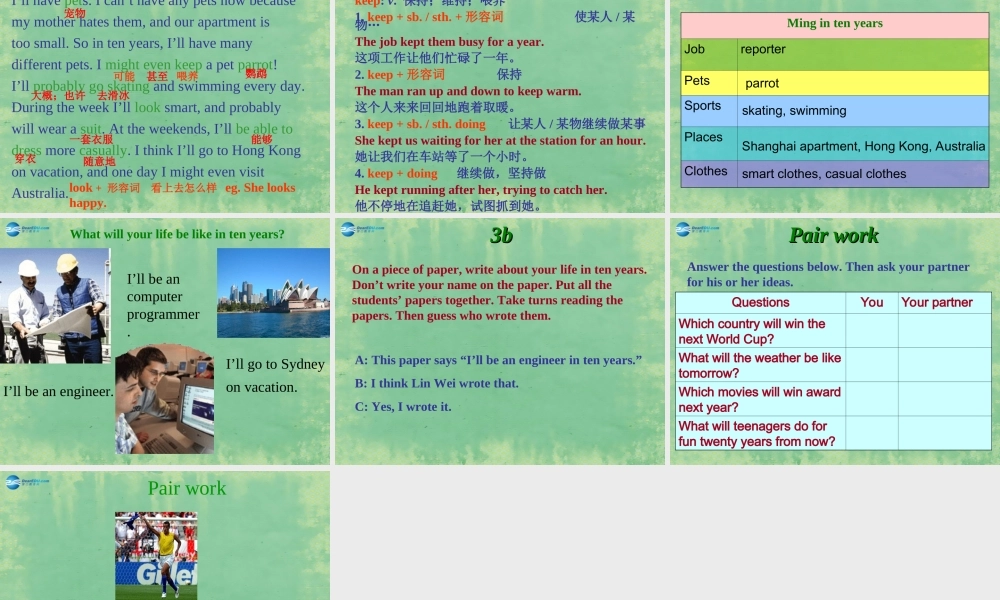Select the "skating, swimming" table cell
The image size is (1000, 600).
[x=863, y=111]
